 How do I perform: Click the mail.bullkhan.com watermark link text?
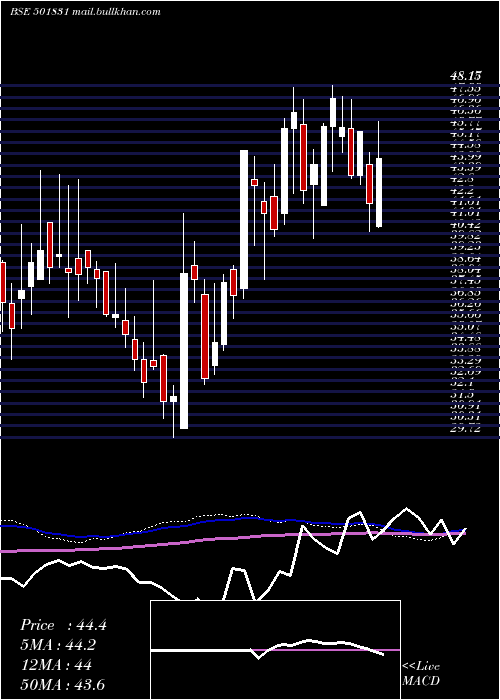[116, 12]
